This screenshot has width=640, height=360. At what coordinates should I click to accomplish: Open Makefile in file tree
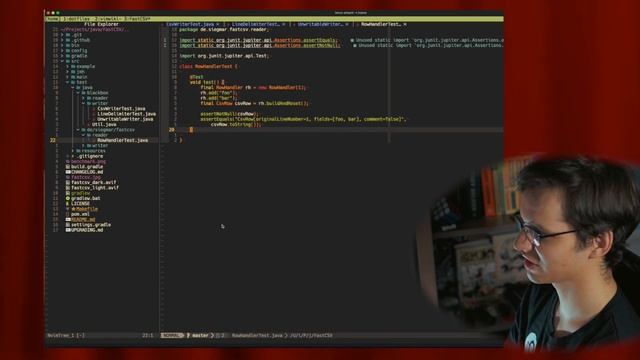pyautogui.click(x=87, y=209)
